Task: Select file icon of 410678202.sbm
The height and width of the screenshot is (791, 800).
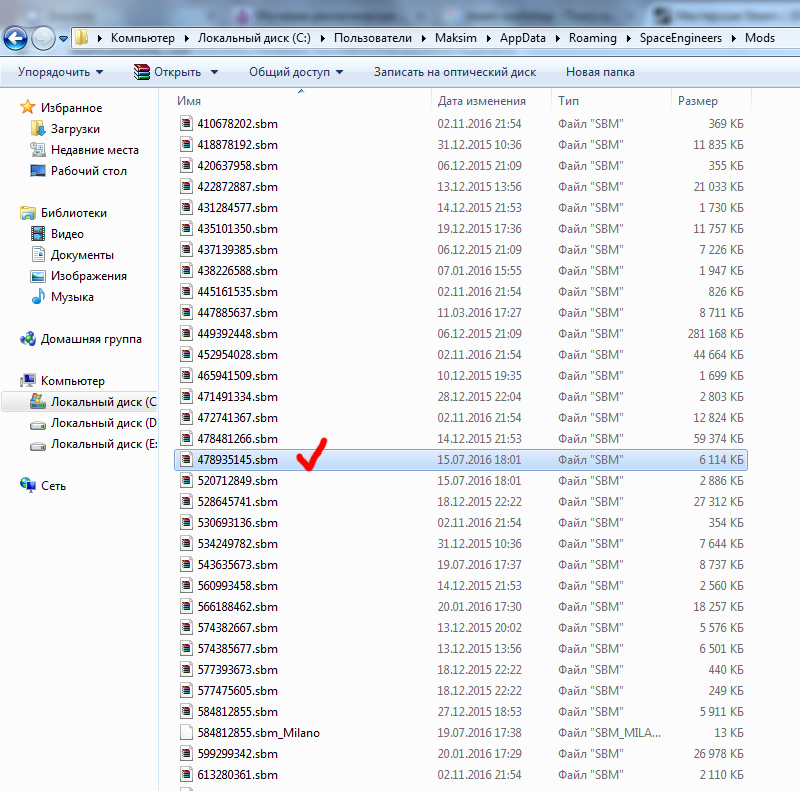Action: pyautogui.click(x=186, y=123)
